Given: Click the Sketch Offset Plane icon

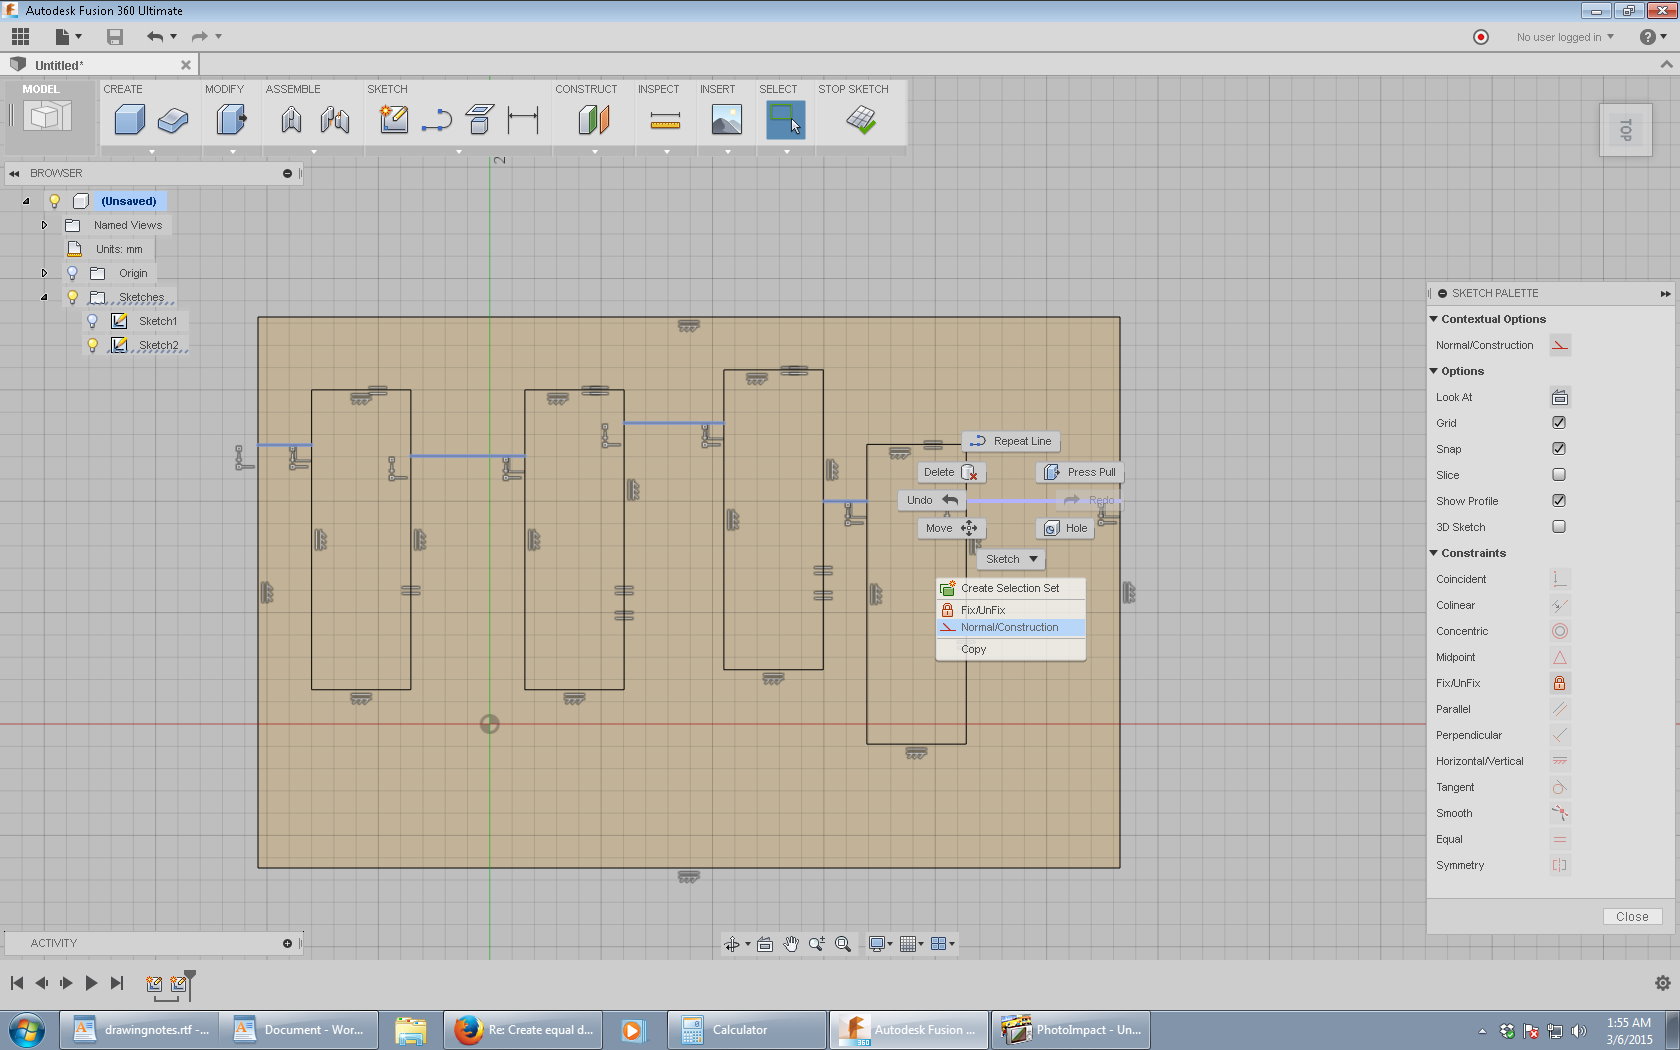Looking at the screenshot, I should click(x=480, y=120).
